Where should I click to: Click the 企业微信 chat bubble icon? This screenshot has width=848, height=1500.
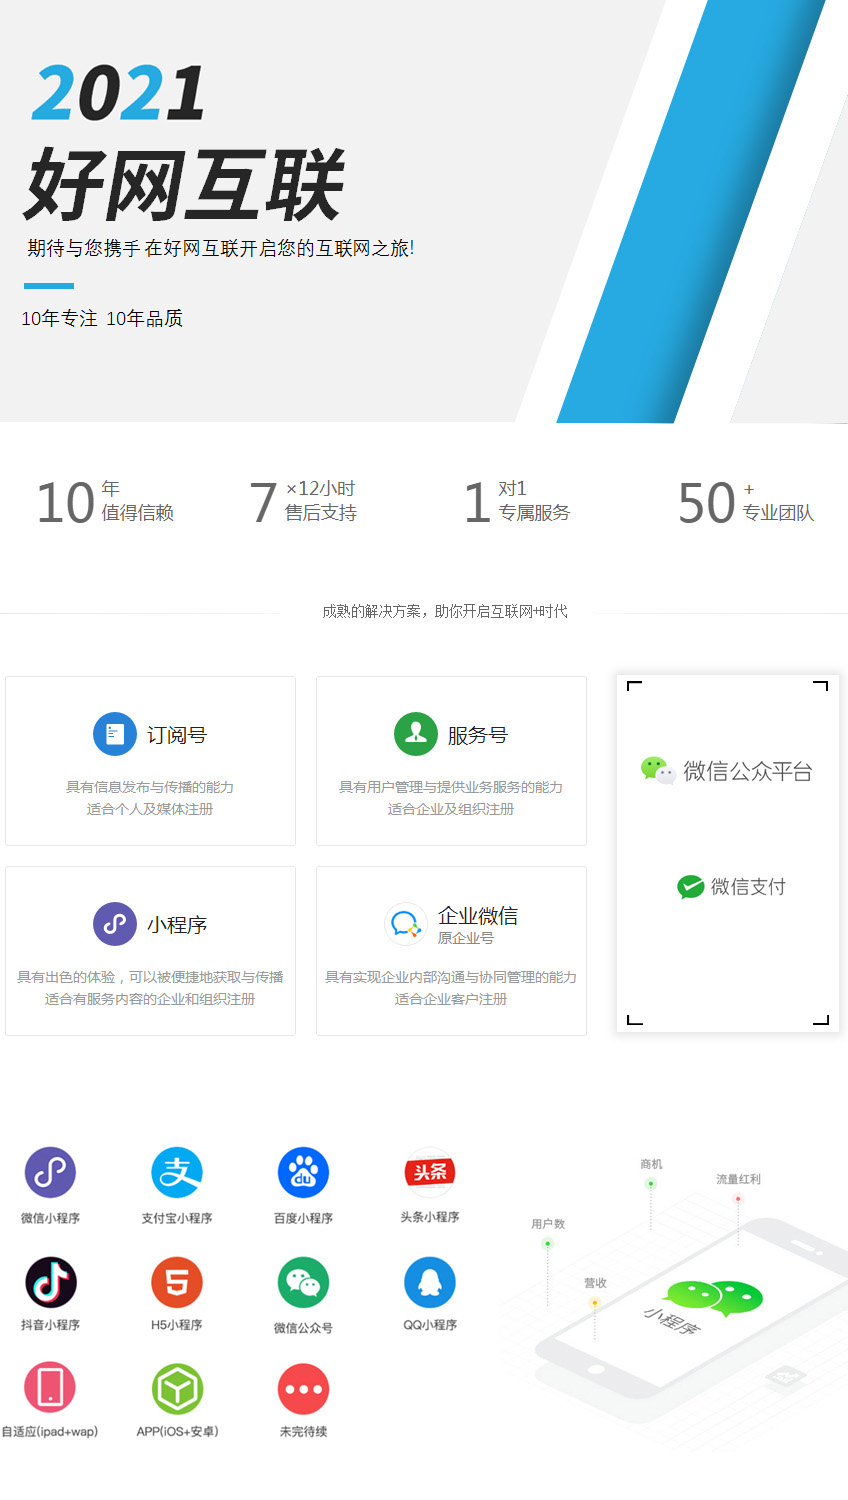tap(406, 924)
